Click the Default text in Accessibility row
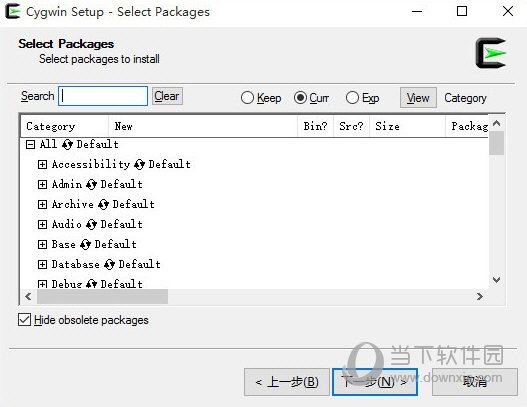Image resolution: width=527 pixels, height=407 pixels. pos(169,164)
